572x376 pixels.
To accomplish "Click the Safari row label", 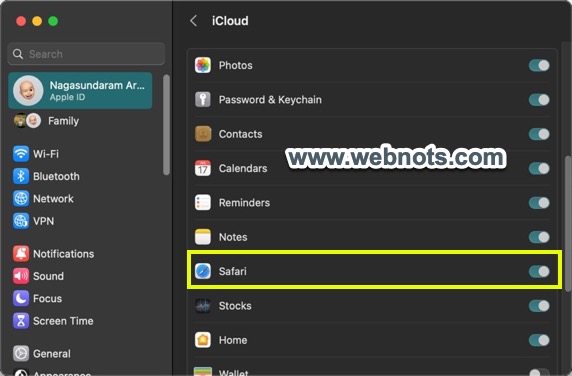I will point(232,271).
